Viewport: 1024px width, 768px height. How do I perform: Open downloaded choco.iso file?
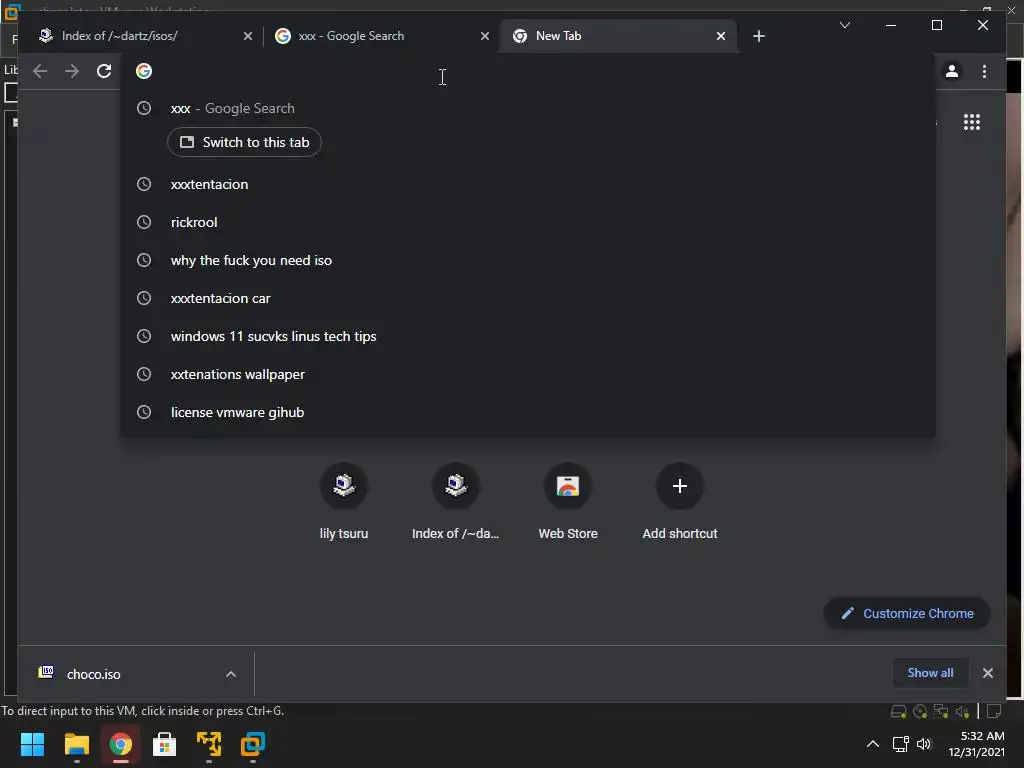click(x=93, y=674)
